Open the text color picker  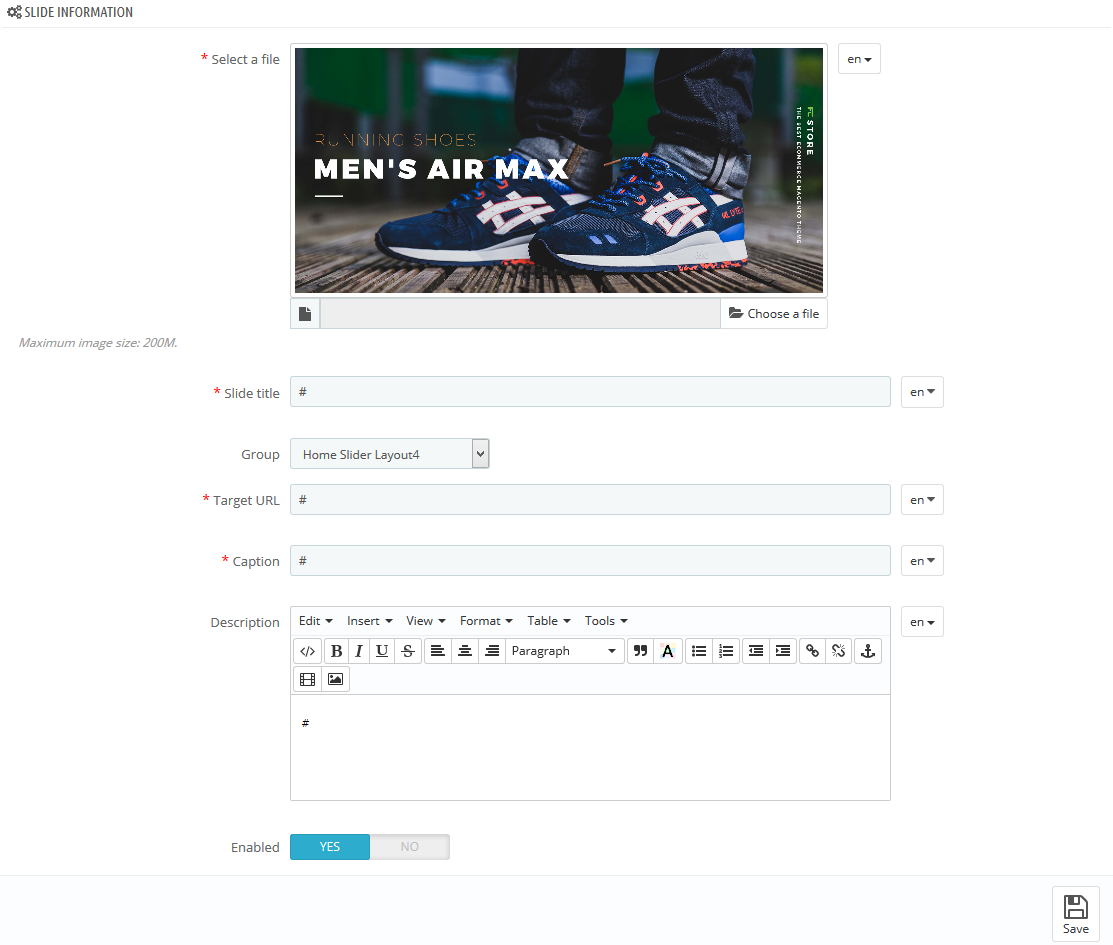(667, 651)
